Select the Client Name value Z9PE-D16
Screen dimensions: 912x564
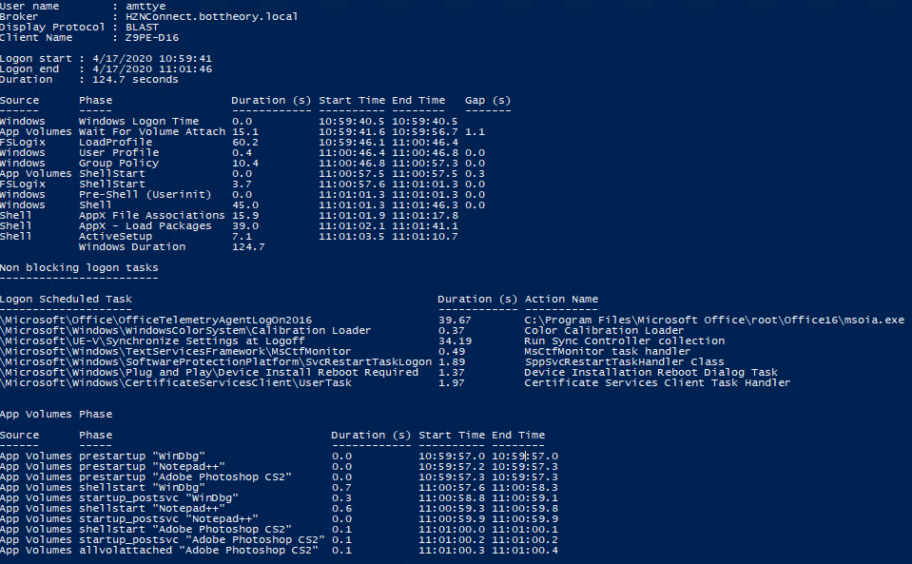pyautogui.click(x=152, y=38)
